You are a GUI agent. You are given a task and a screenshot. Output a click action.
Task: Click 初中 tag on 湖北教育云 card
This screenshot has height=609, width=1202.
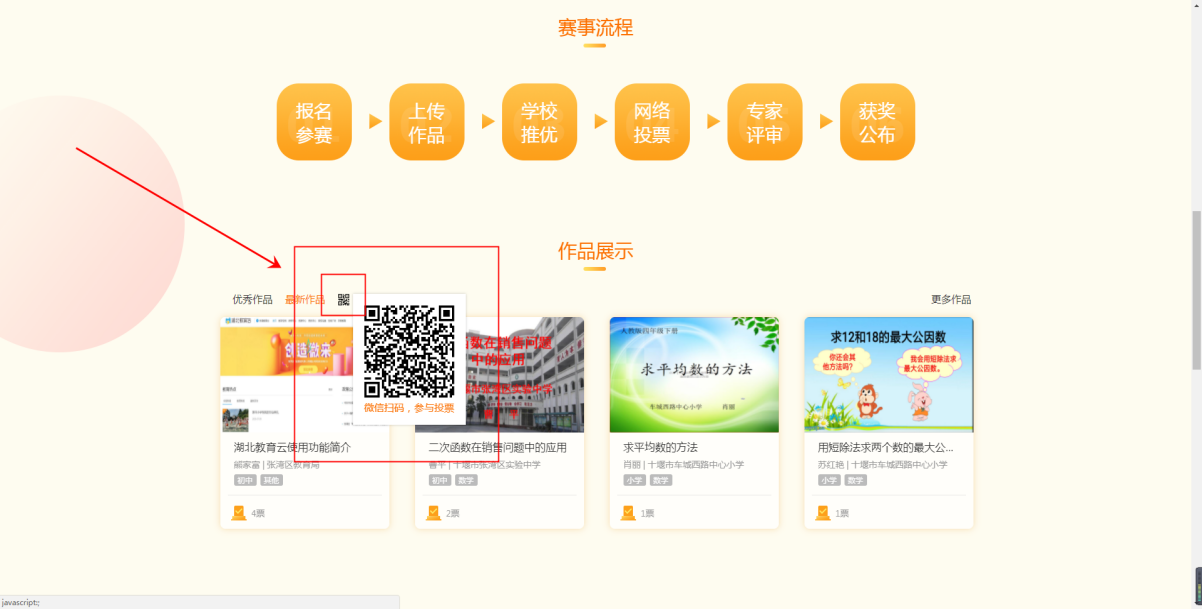point(245,480)
